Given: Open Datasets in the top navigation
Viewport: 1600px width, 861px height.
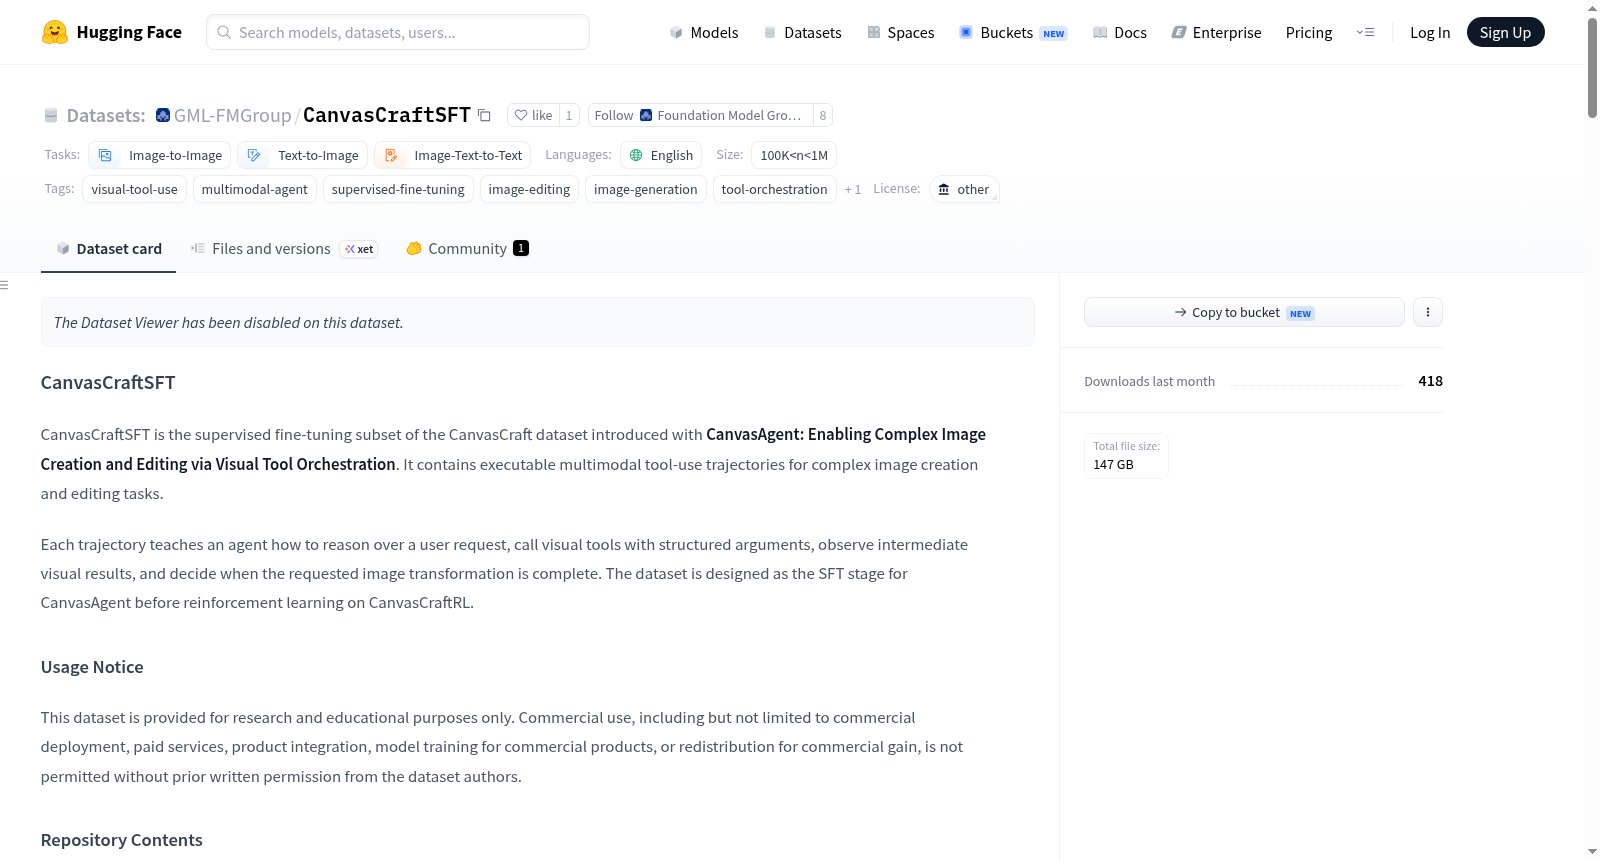Looking at the screenshot, I should 802,32.
